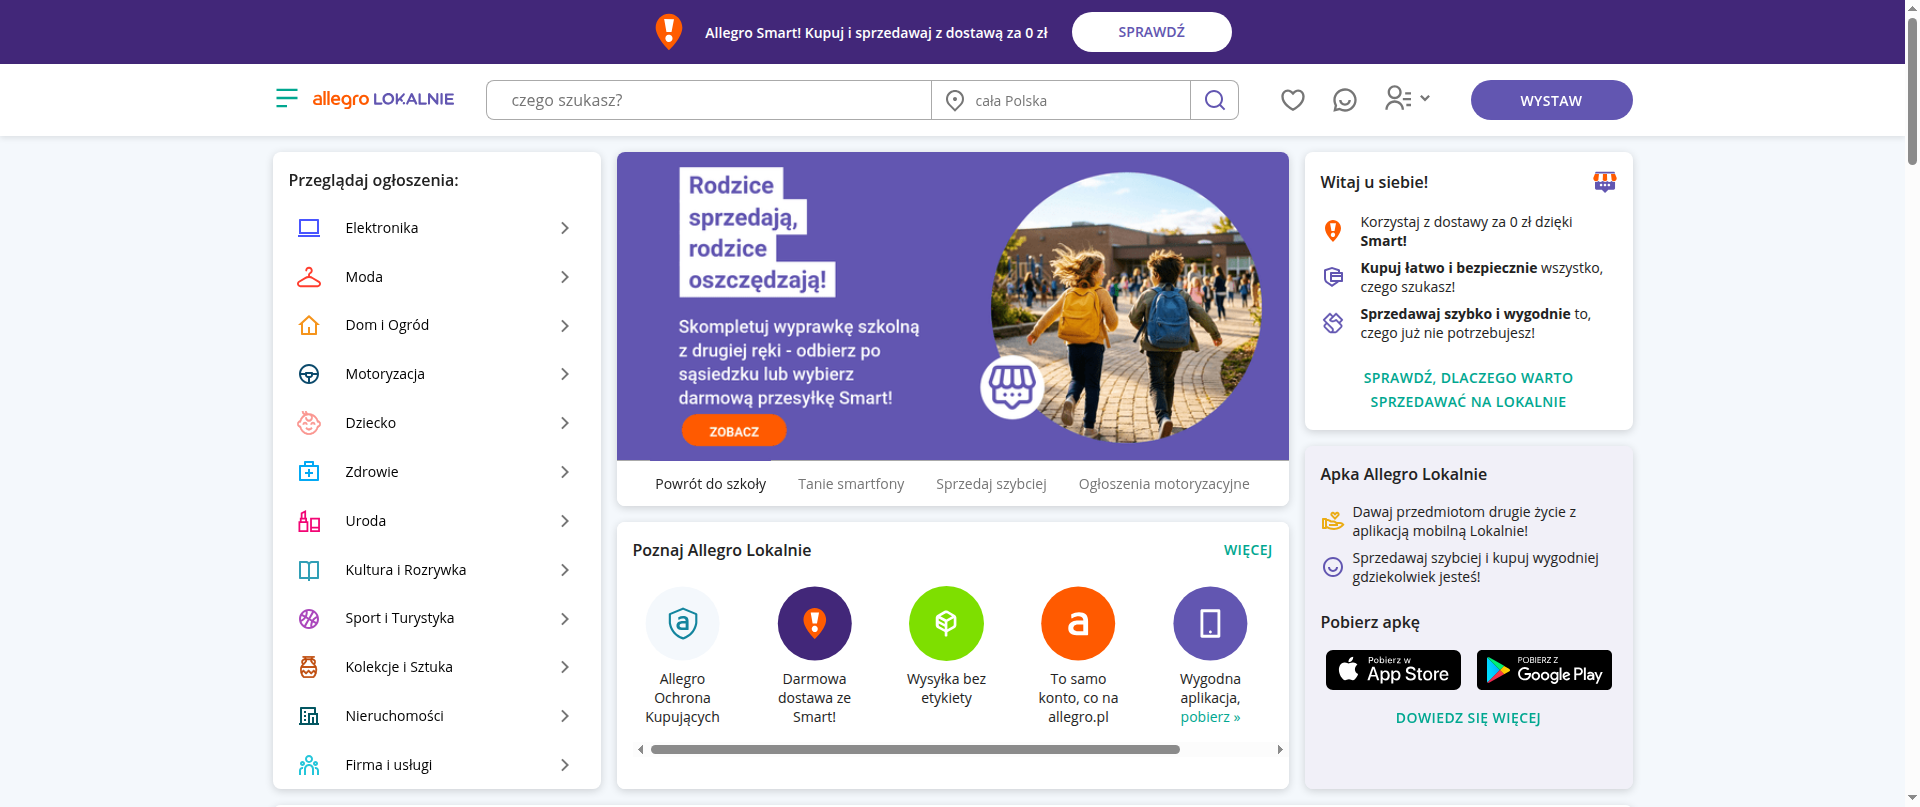Open Sprawdź, dlaczego warto sprzedawać link

(x=1468, y=390)
